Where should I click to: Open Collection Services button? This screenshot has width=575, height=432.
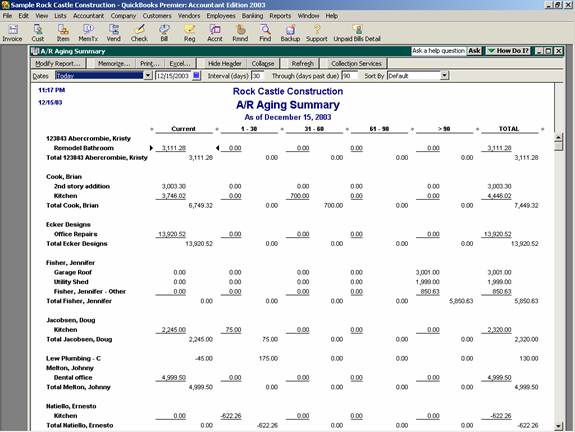coord(356,63)
